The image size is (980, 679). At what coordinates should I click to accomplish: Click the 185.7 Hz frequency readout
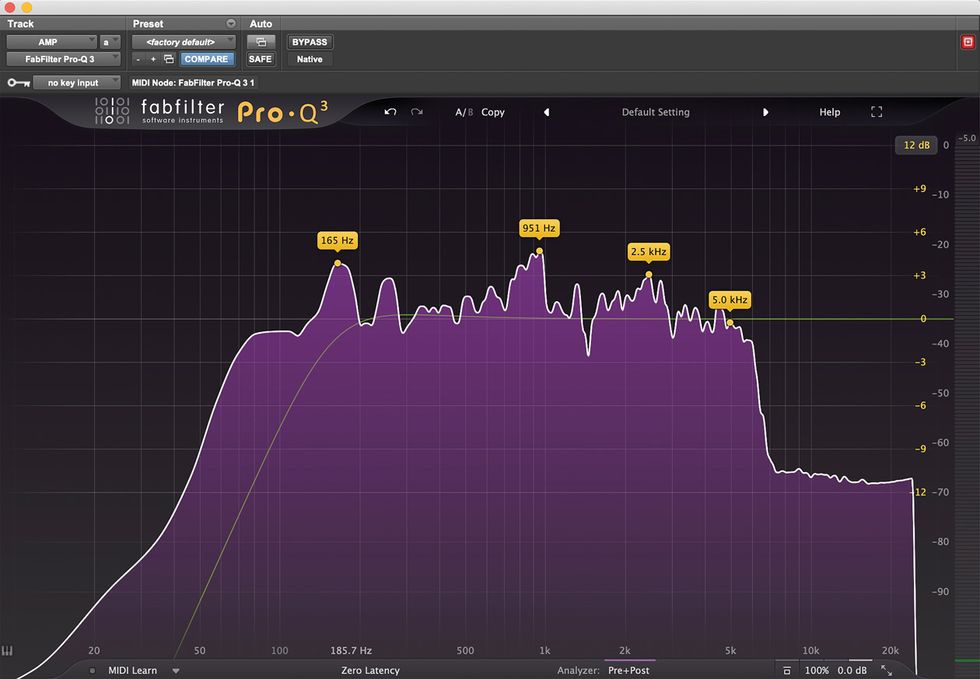[351, 650]
